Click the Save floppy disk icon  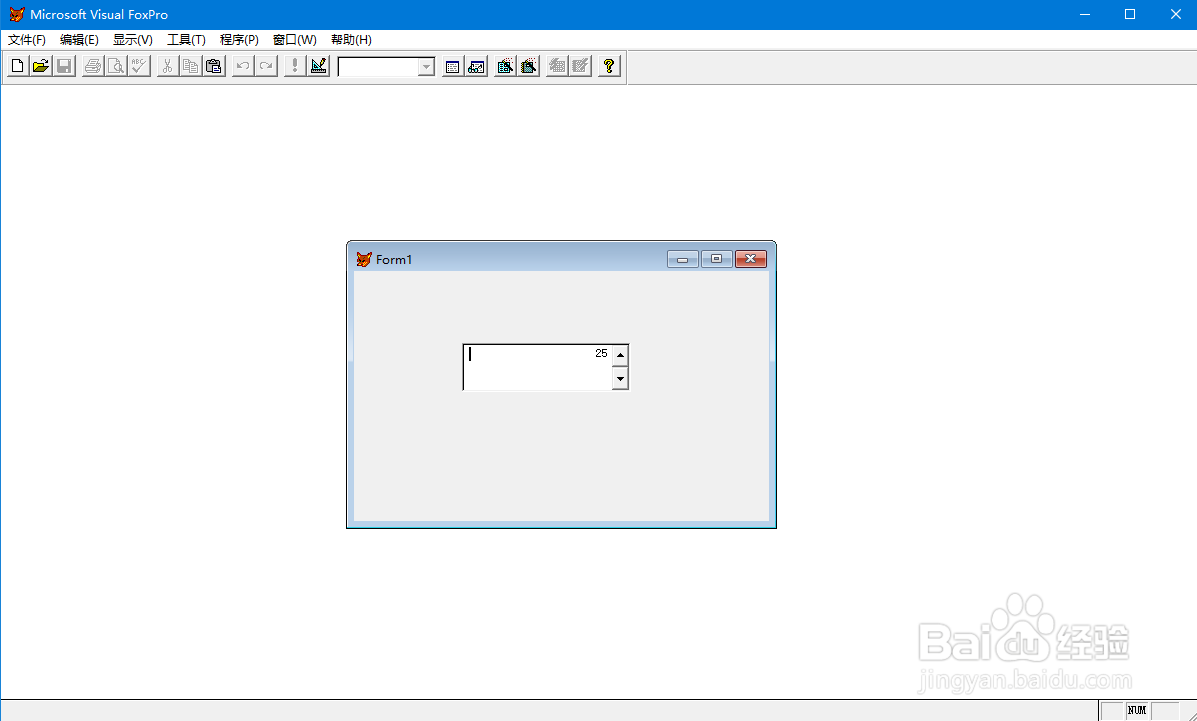64,66
